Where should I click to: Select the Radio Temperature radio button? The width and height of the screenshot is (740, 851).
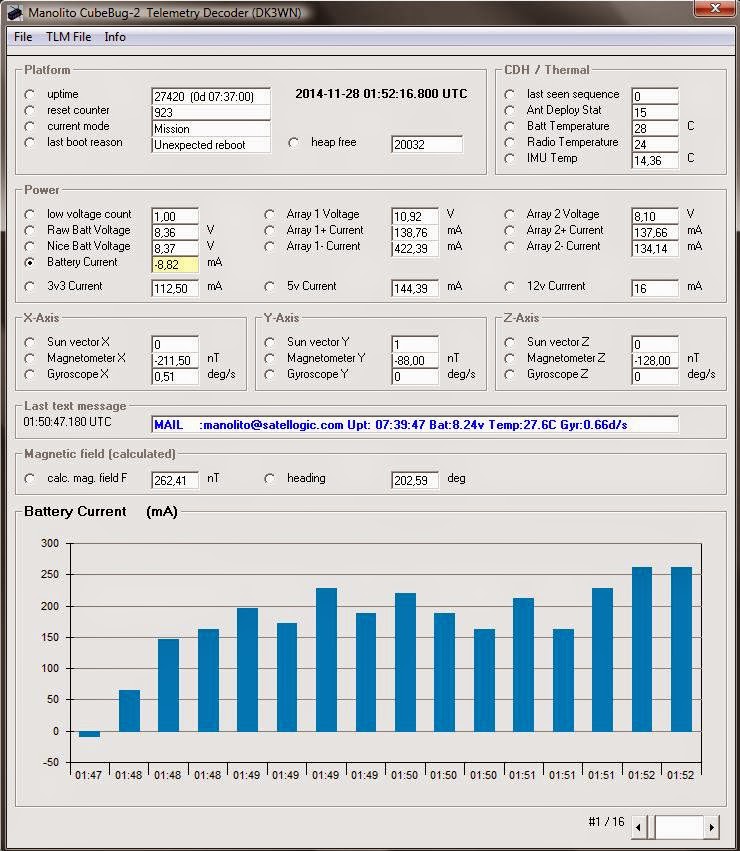pyautogui.click(x=509, y=142)
